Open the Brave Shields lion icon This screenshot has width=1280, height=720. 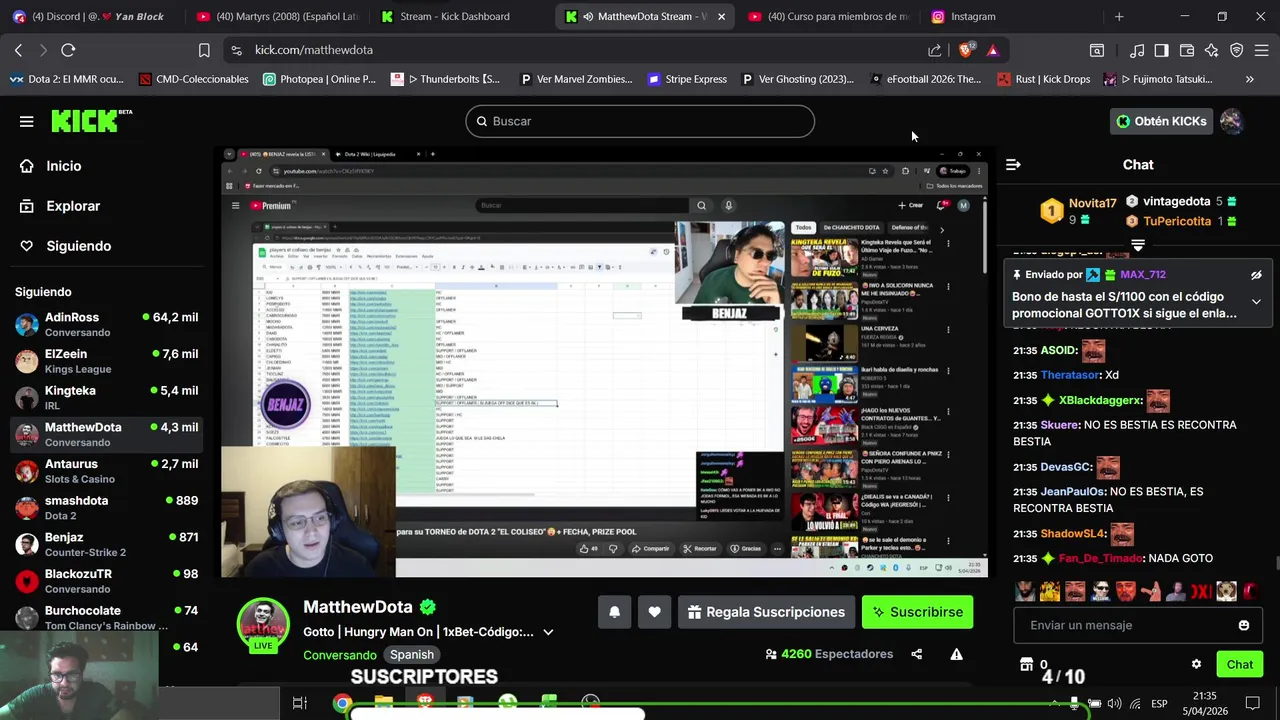pyautogui.click(x=966, y=50)
